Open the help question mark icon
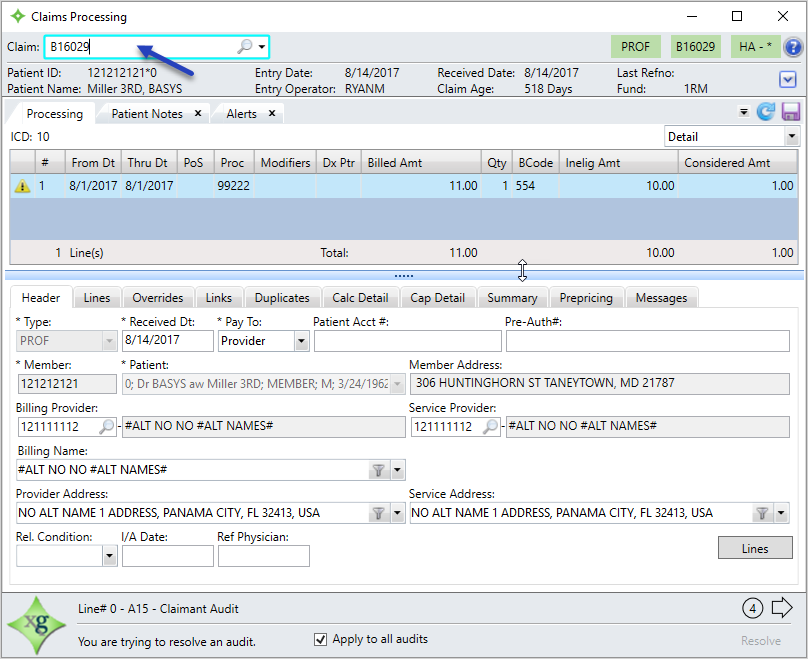808x659 pixels. [x=793, y=47]
